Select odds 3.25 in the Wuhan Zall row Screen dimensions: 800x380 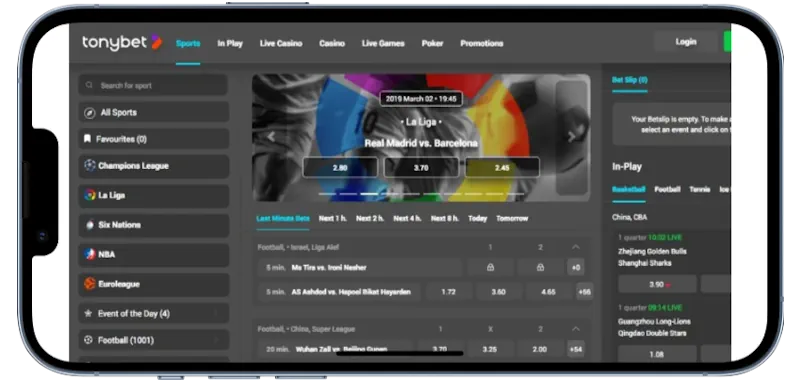(x=490, y=349)
